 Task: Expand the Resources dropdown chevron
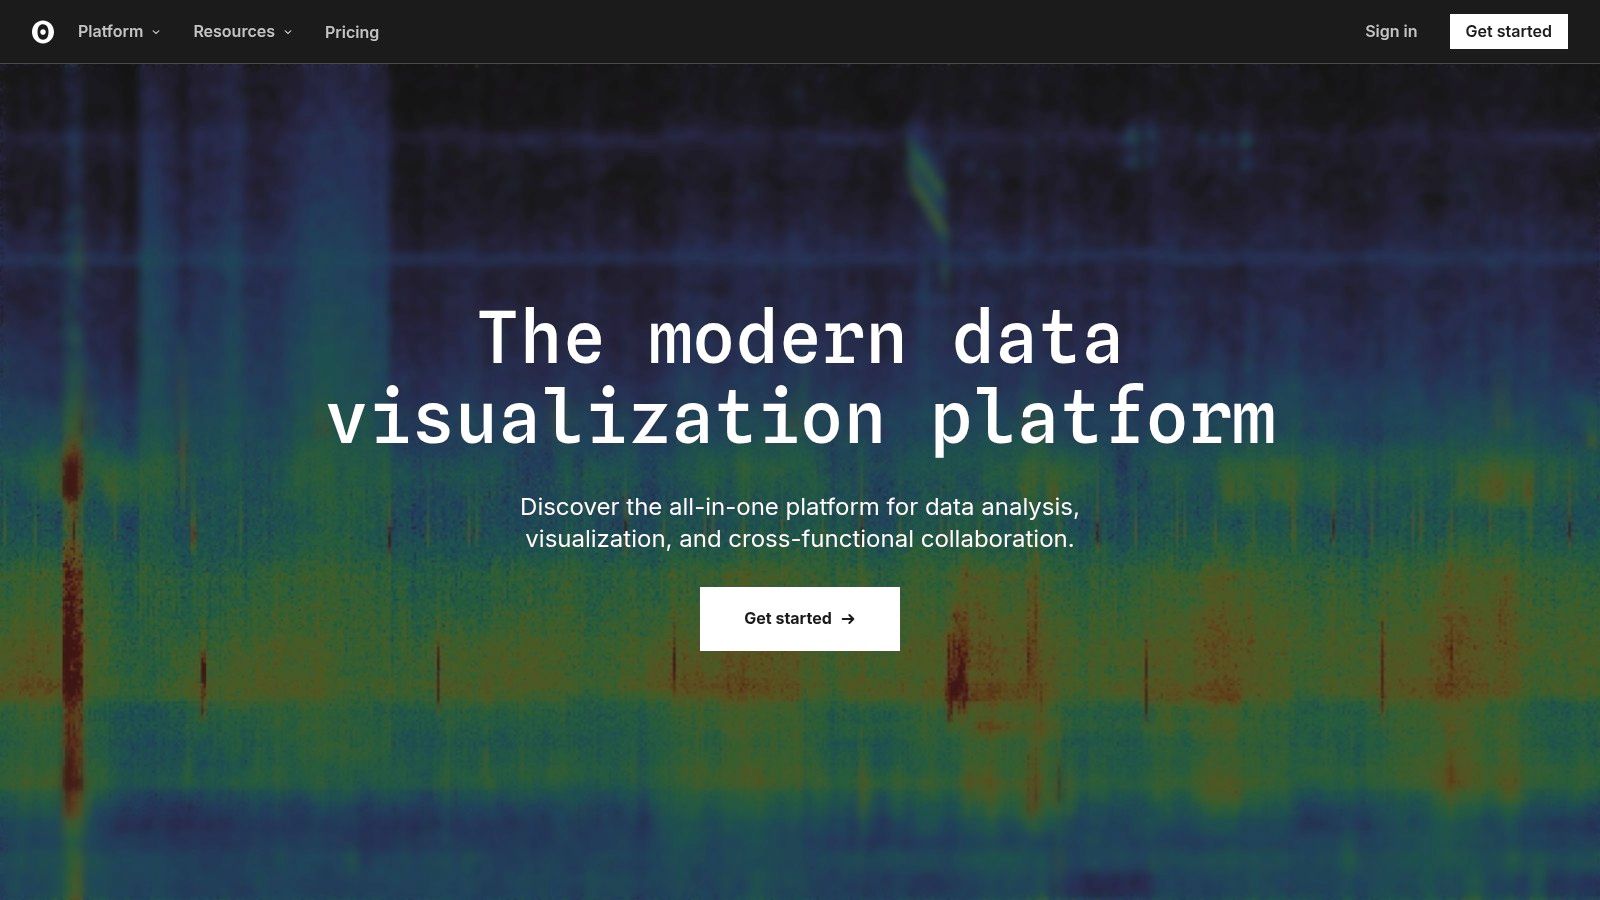[288, 32]
